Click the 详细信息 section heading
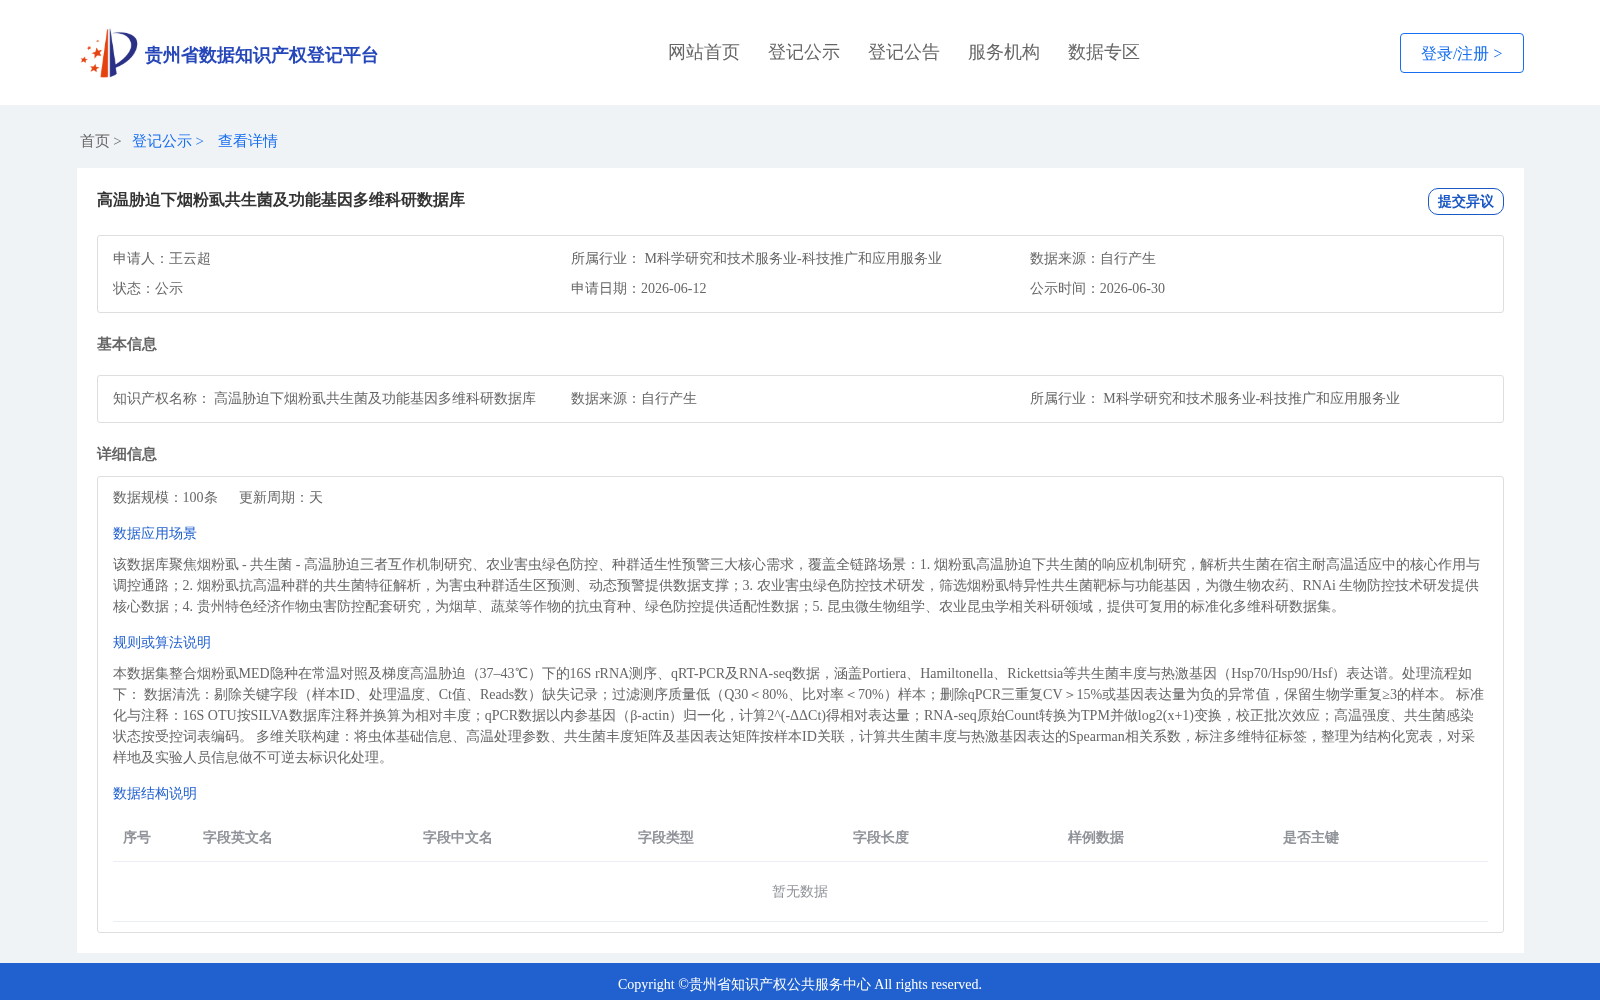Screen dimensions: 1600x1000 coord(127,454)
